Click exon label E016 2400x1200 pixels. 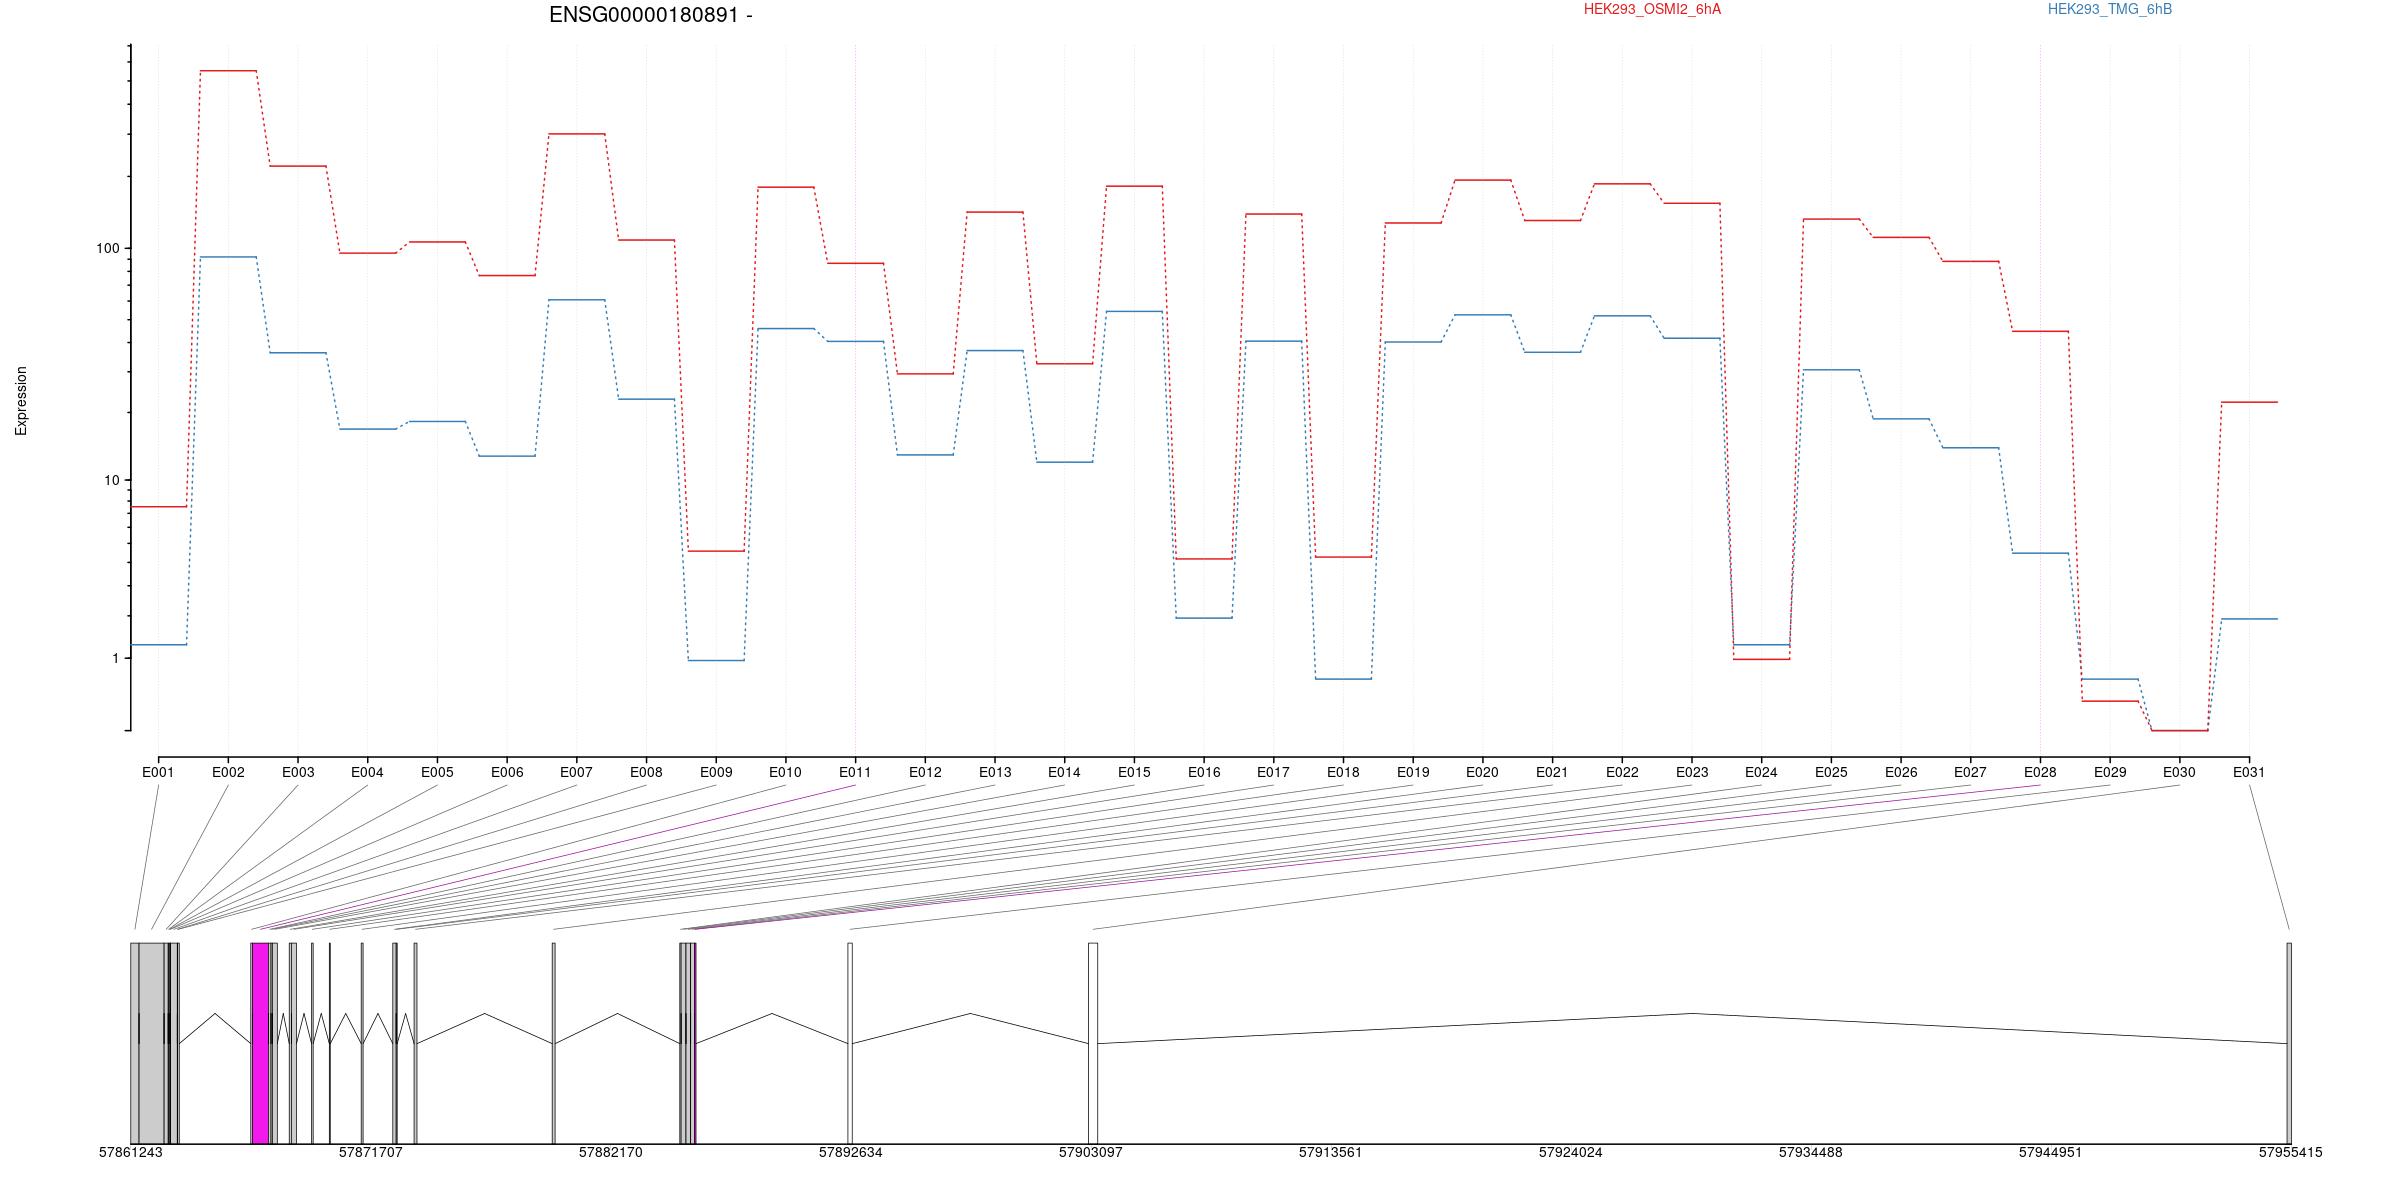tap(1204, 772)
